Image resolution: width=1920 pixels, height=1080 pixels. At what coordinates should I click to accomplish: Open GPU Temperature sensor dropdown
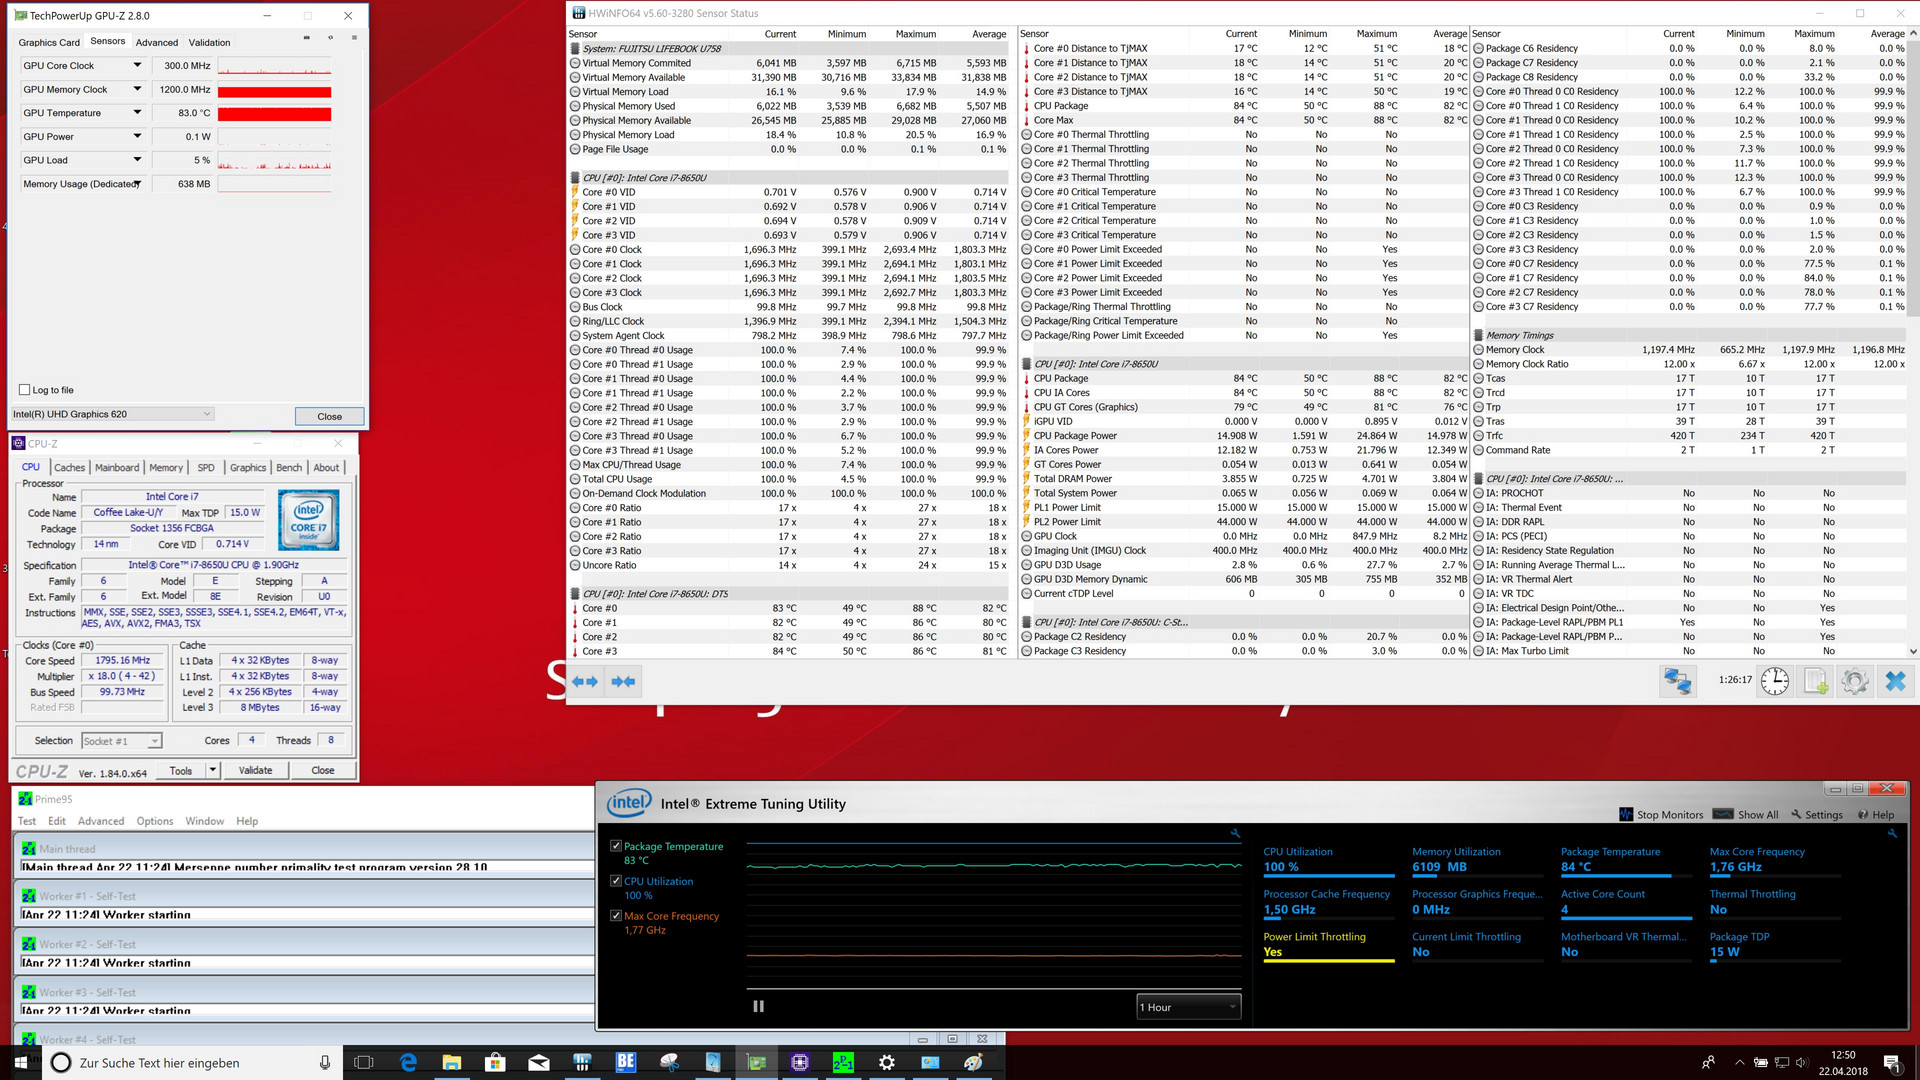point(137,113)
